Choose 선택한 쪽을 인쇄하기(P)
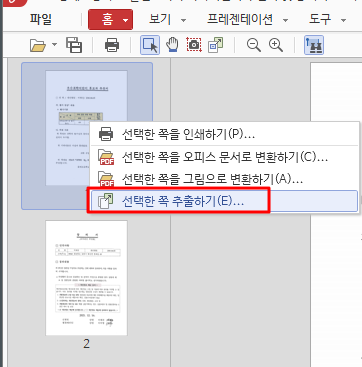The image size is (362, 367). (225, 134)
